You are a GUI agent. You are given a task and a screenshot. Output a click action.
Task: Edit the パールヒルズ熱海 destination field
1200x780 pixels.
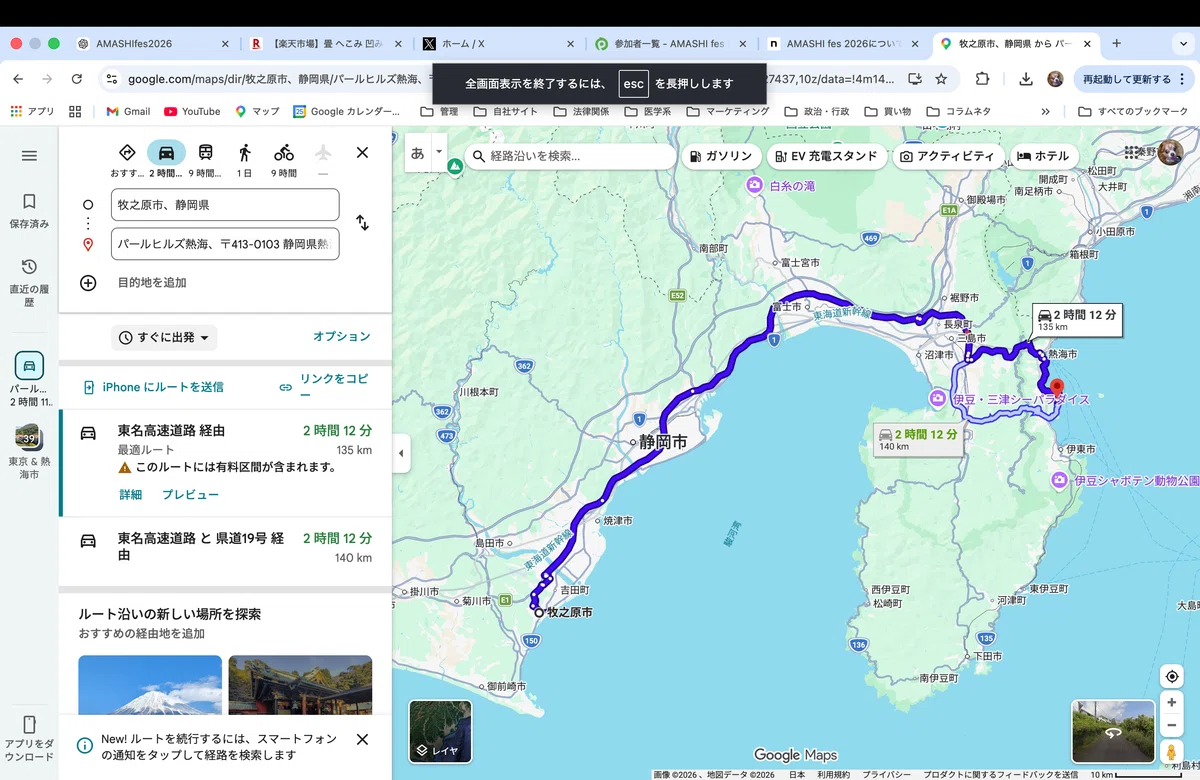[x=225, y=244]
